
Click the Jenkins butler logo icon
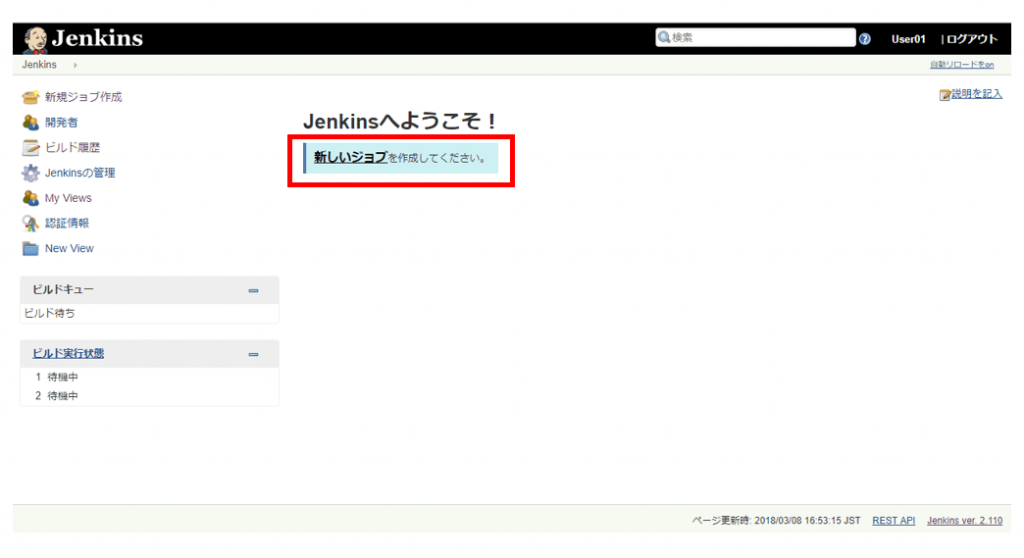pyautogui.click(x=35, y=39)
